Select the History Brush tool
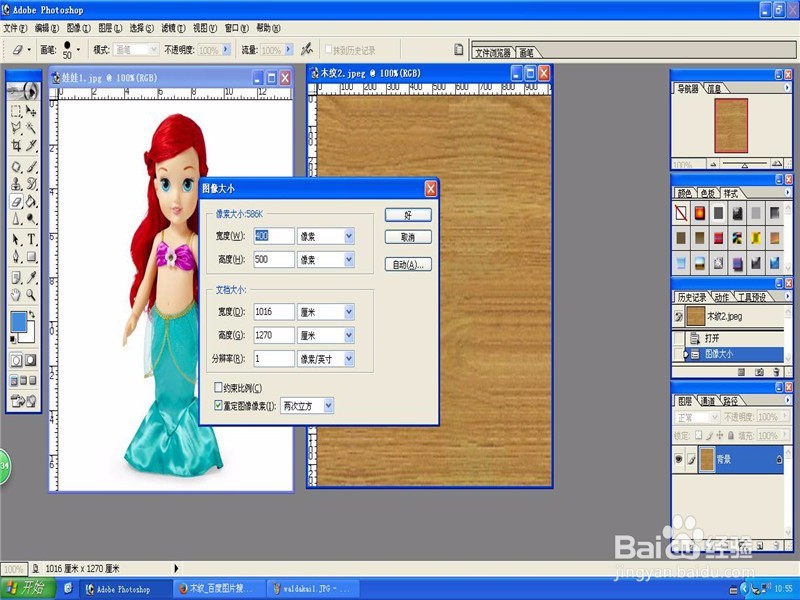 click(x=31, y=184)
